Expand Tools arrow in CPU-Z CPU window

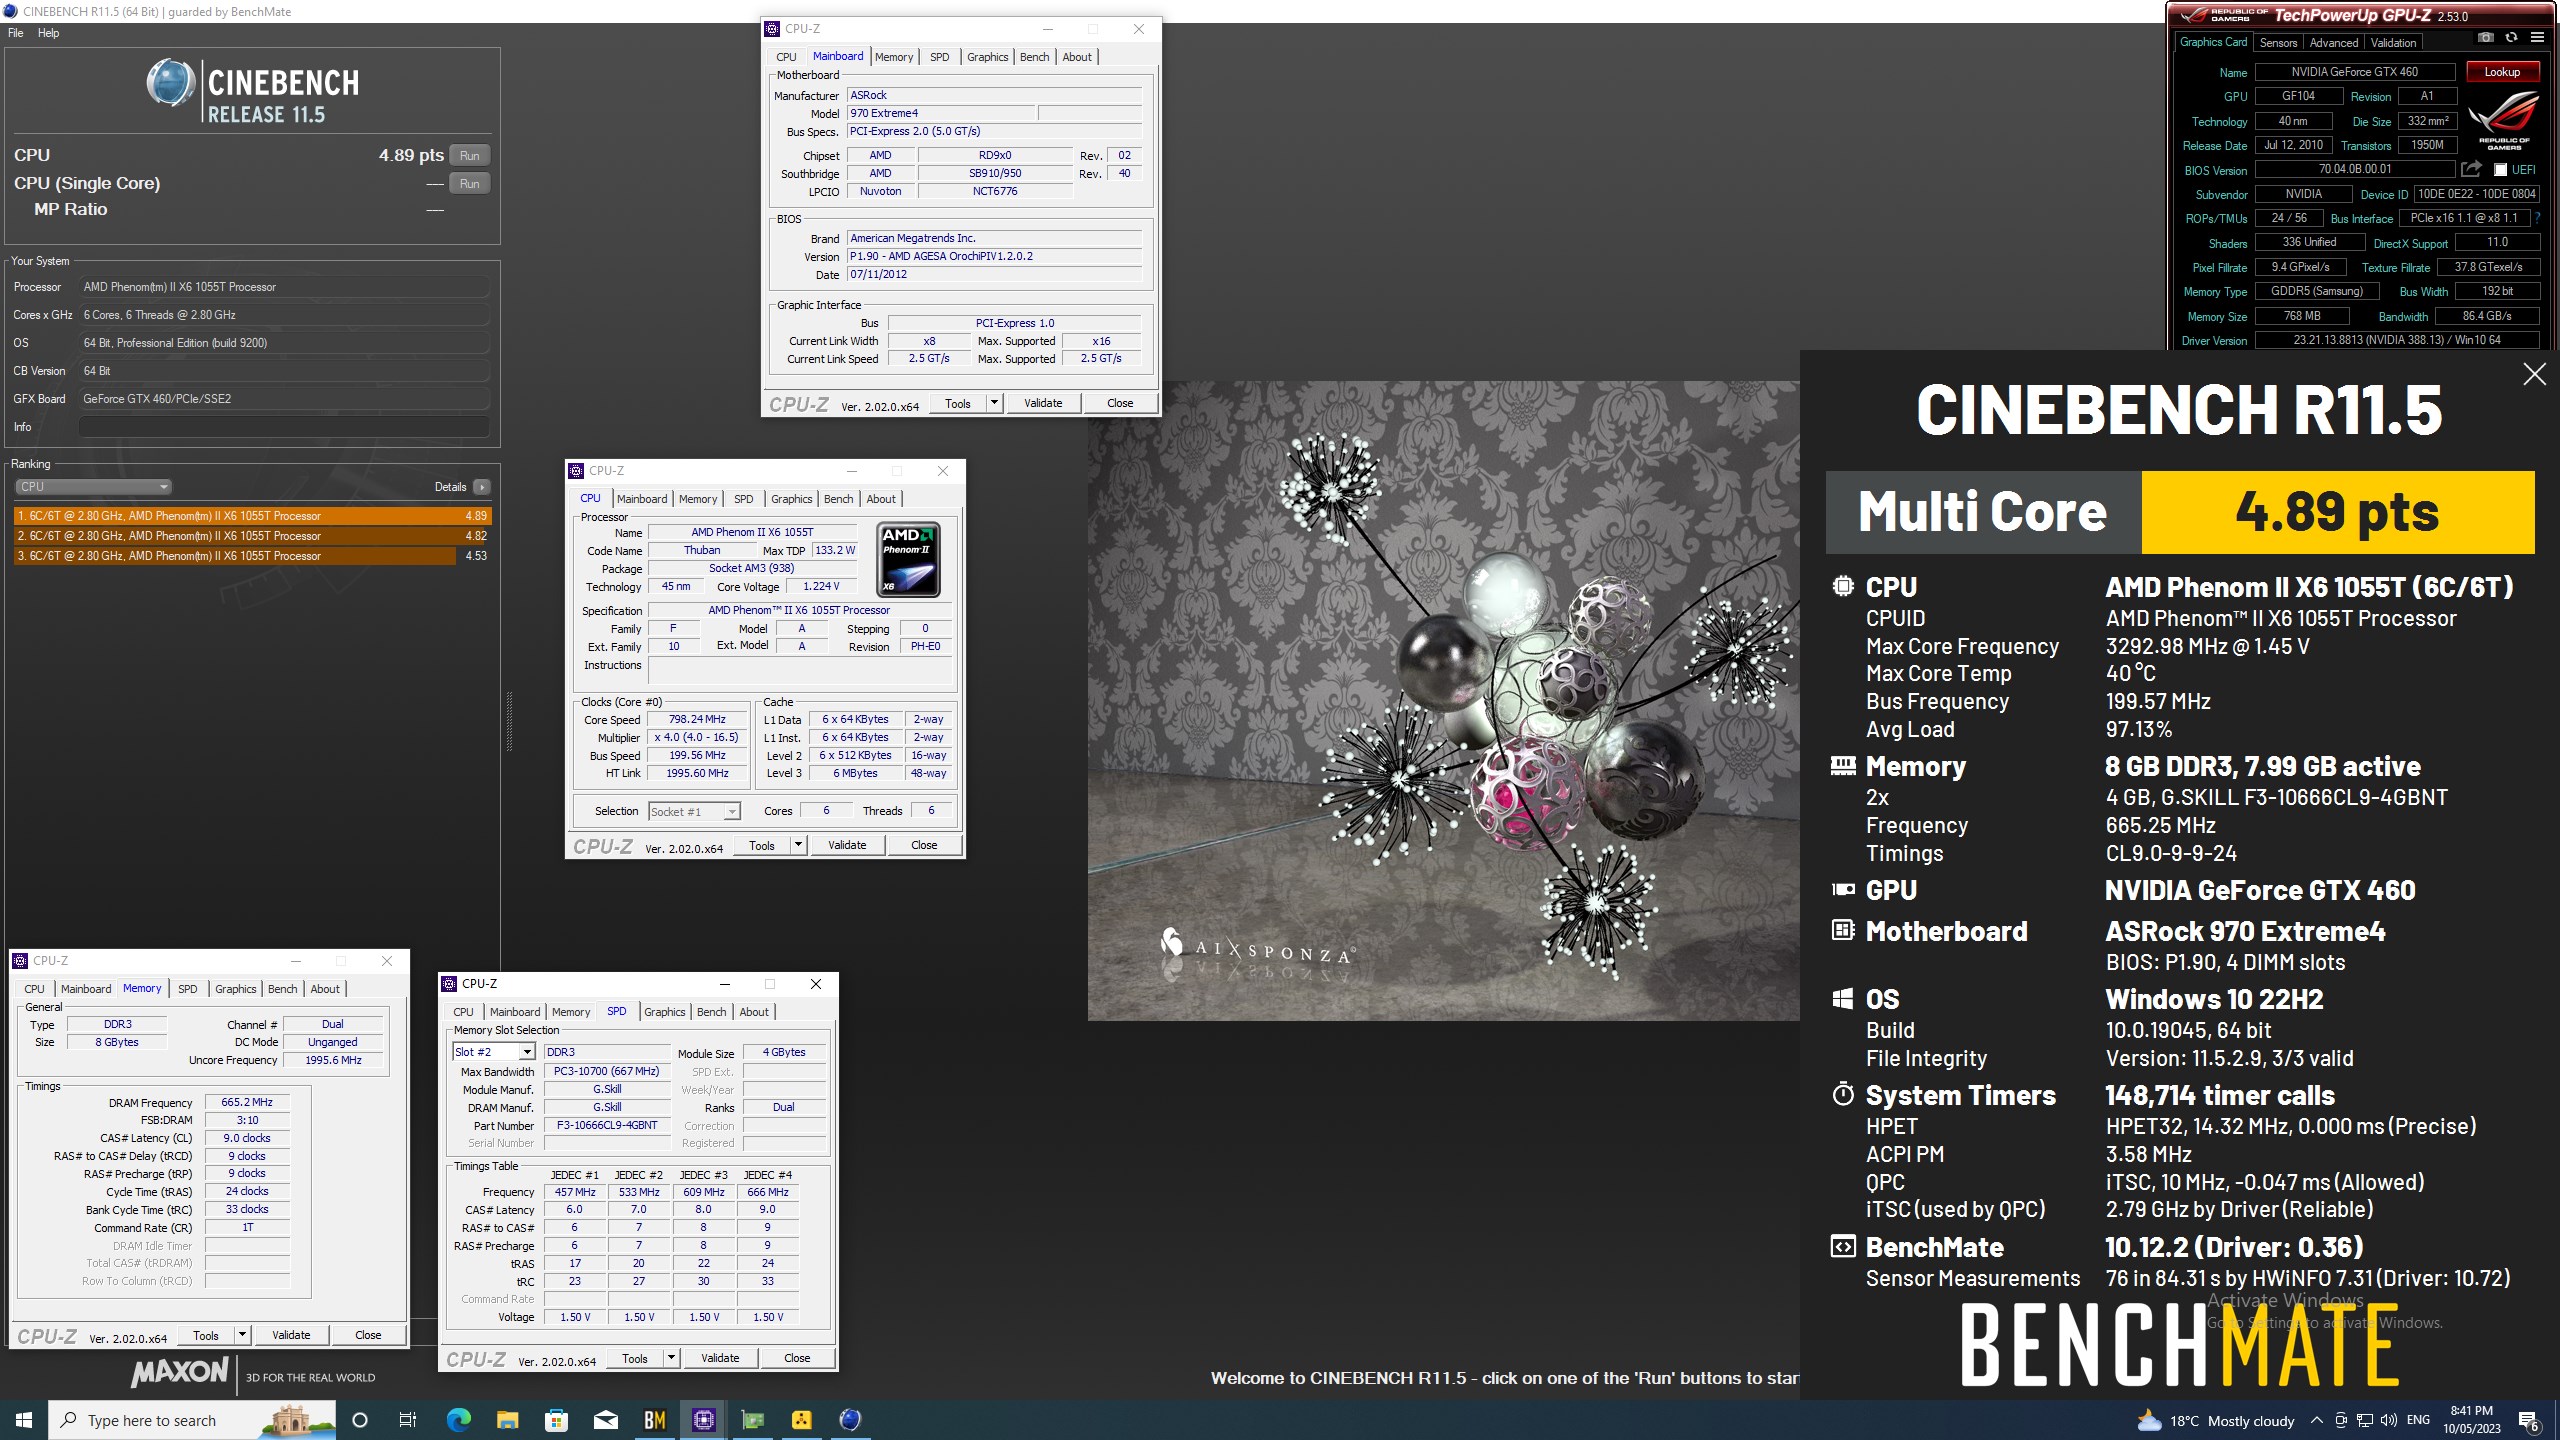pyautogui.click(x=798, y=845)
